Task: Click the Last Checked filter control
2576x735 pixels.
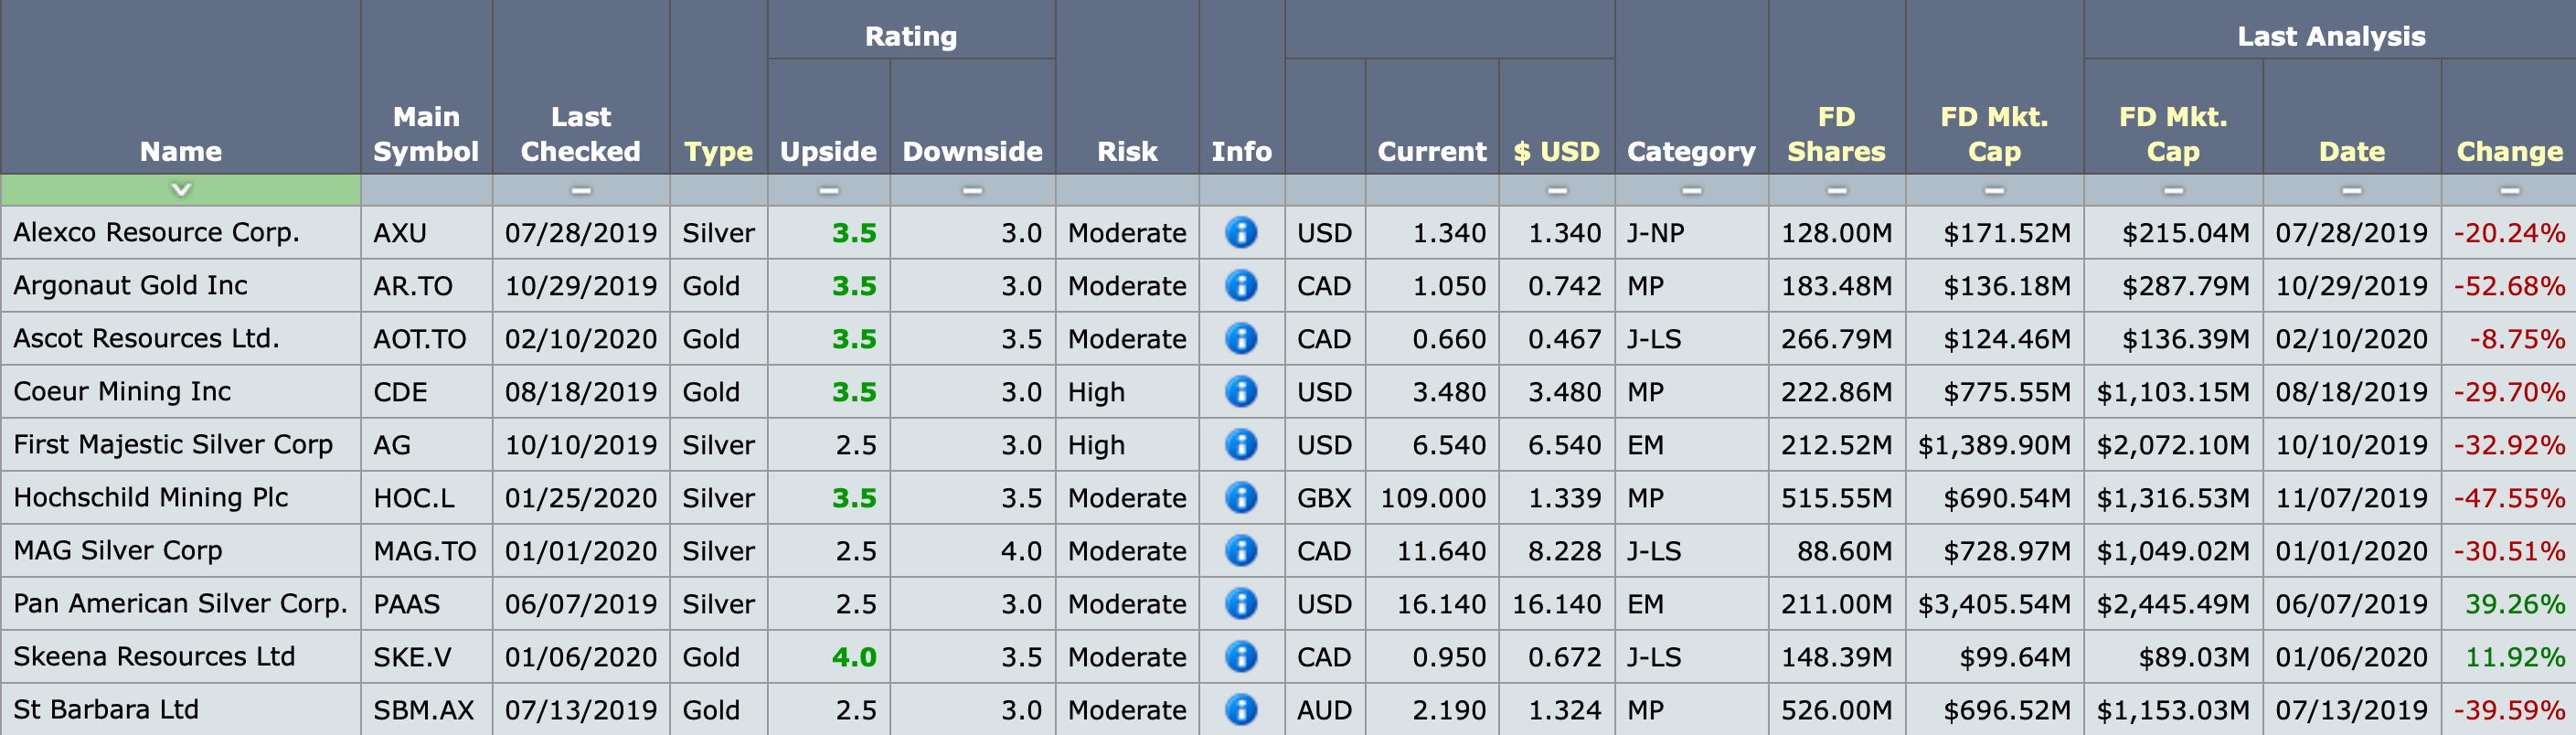Action: point(580,190)
